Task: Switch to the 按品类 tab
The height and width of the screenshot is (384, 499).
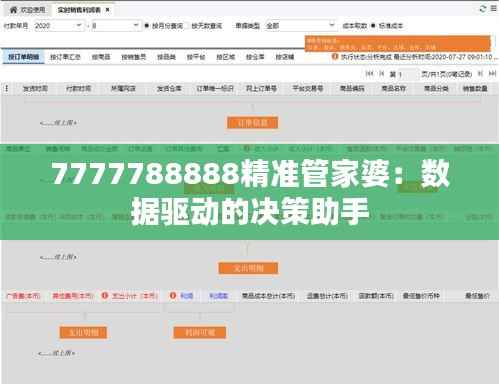Action: click(166, 57)
